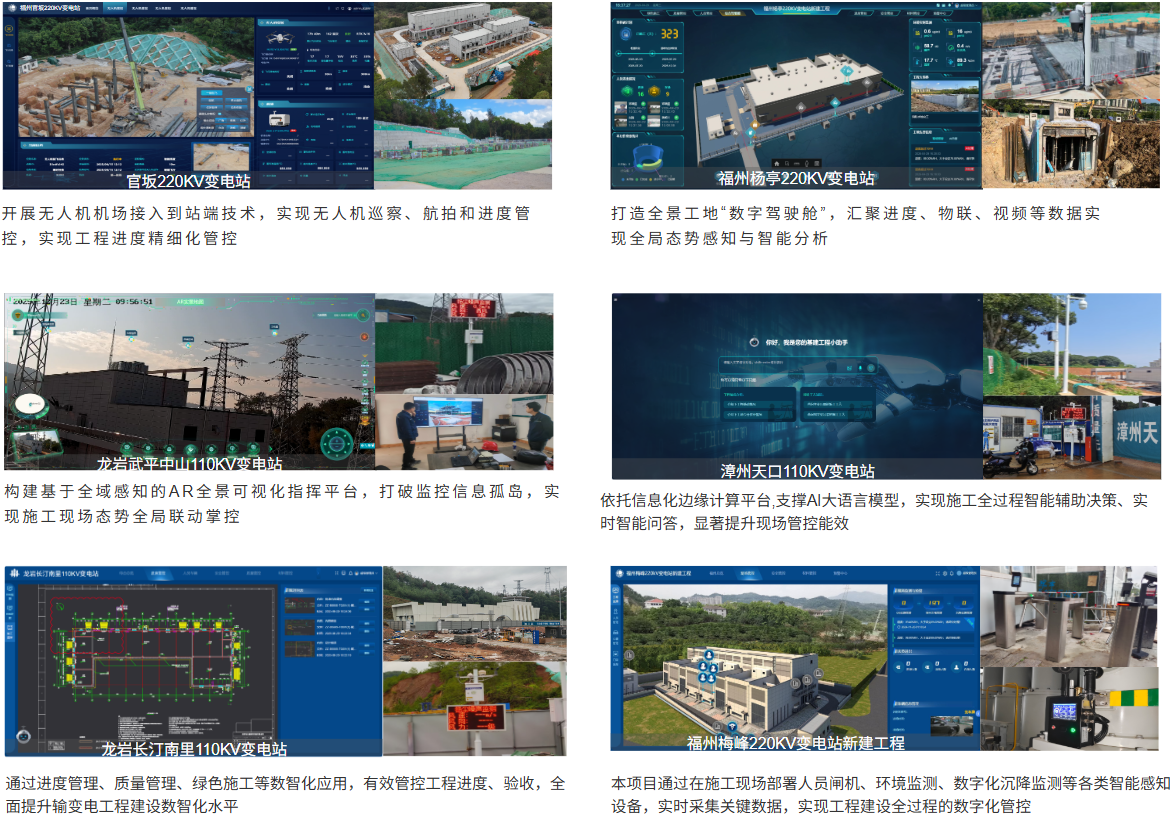Click top icon in Meifeng left sidebar
This screenshot has height=819, width=1173.
point(616,591)
